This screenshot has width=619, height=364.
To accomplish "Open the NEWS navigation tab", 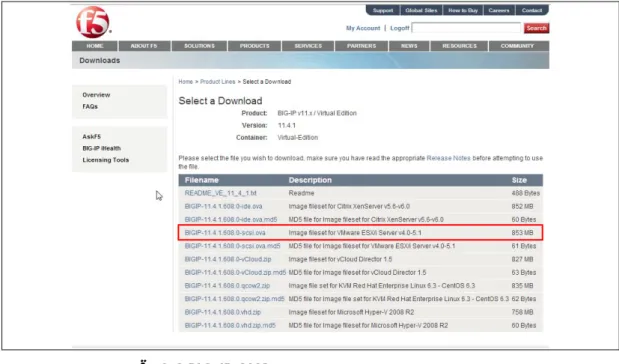I will tap(409, 46).
